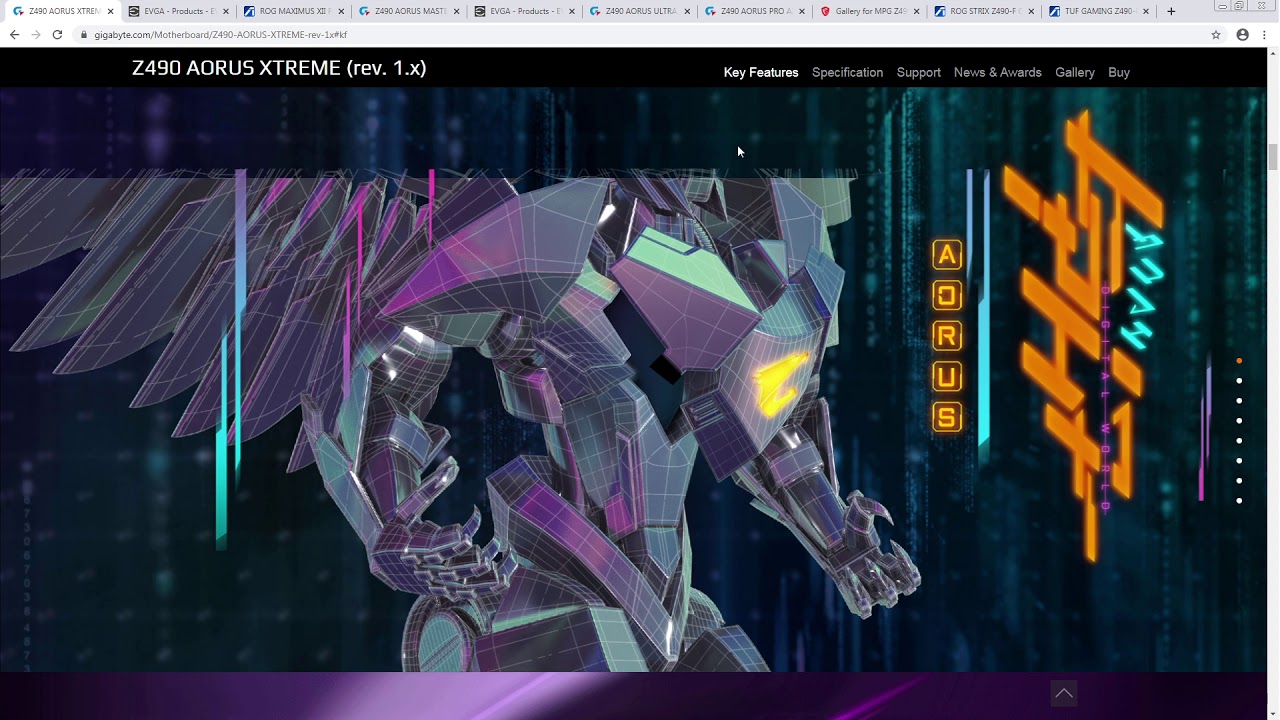Image resolution: width=1280 pixels, height=720 pixels.
Task: Close the Z490 AORUS MASTER tab
Action: tap(456, 11)
